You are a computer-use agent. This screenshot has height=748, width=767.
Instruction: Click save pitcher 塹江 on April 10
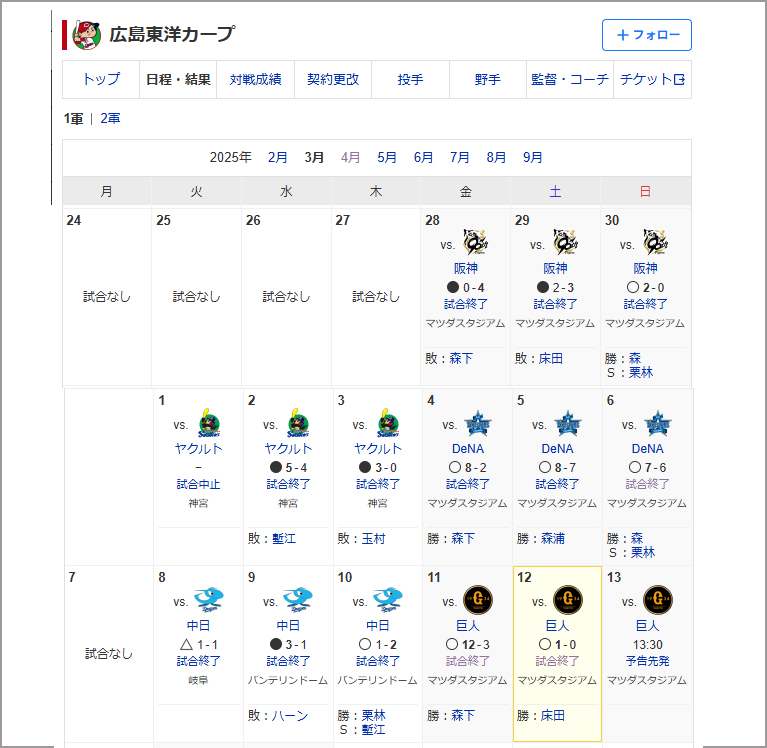tap(373, 730)
